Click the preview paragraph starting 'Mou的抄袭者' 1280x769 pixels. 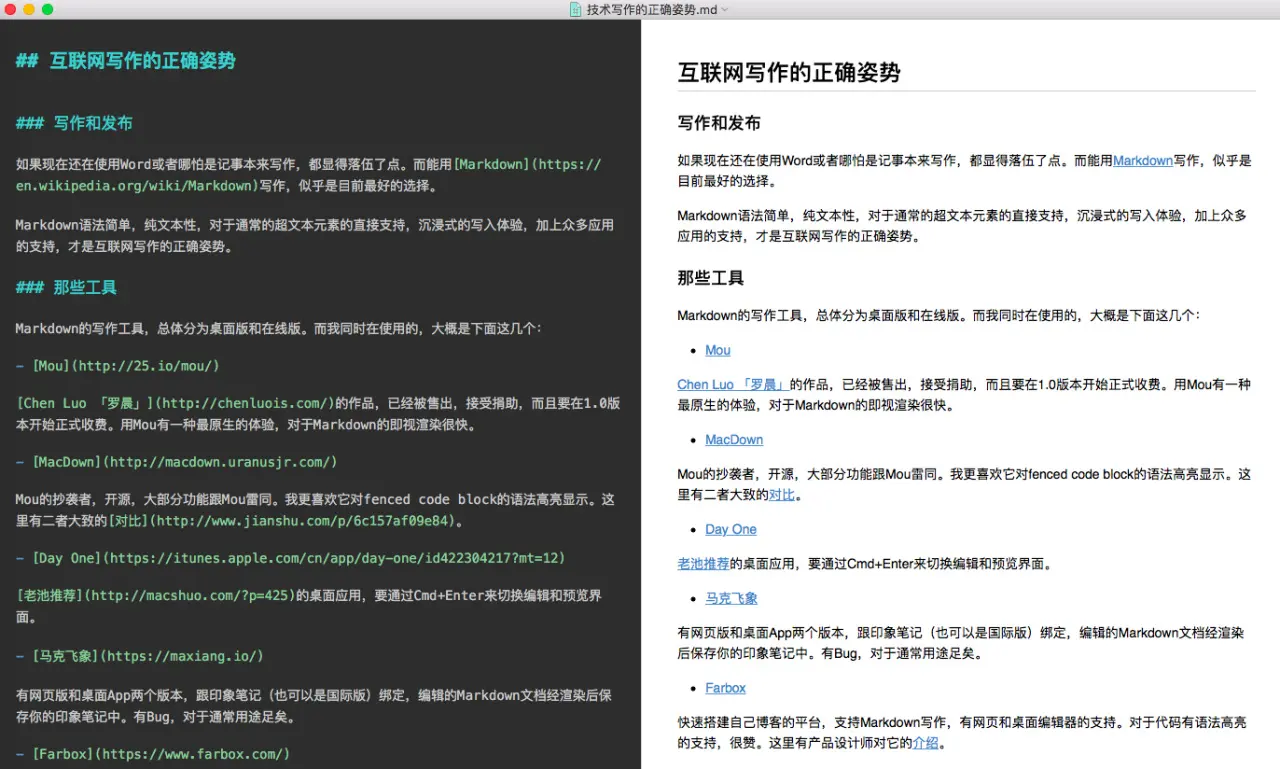point(964,484)
